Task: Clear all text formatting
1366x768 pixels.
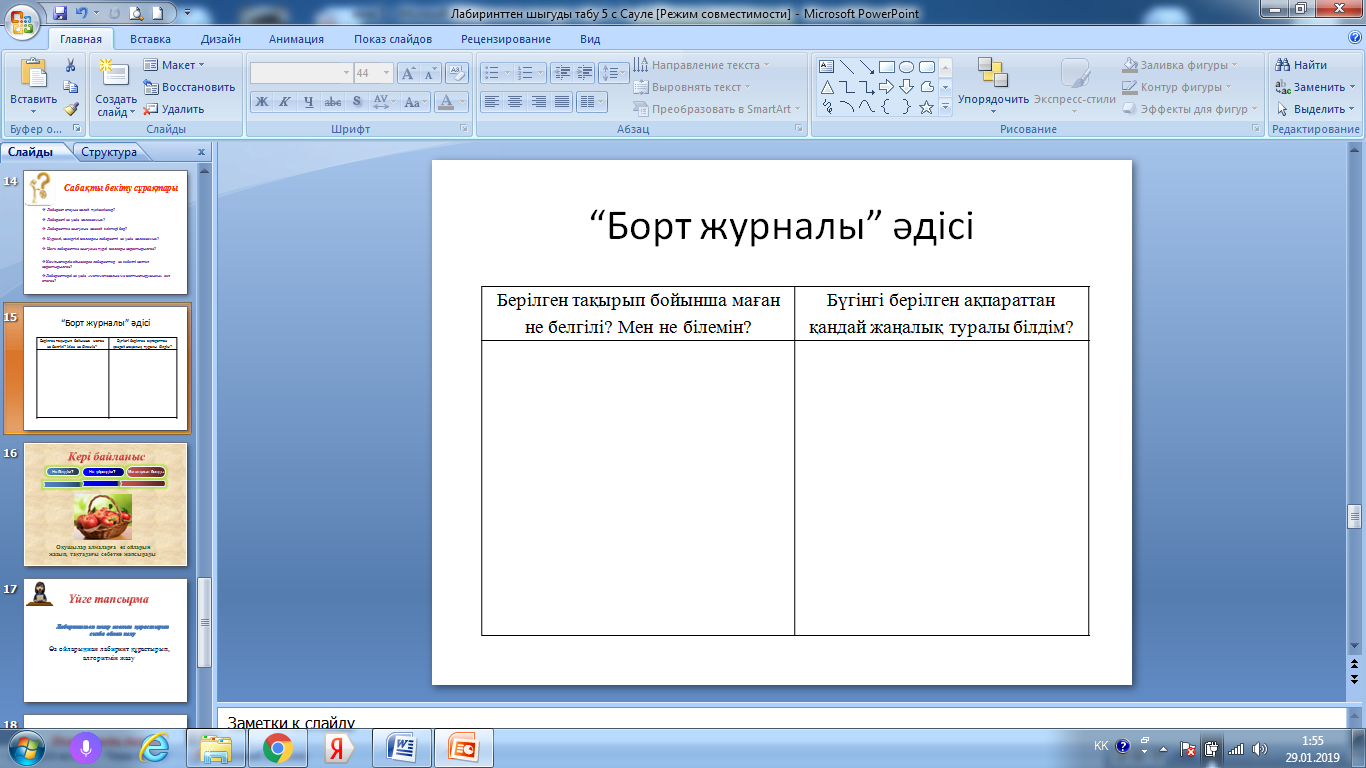Action: (458, 73)
